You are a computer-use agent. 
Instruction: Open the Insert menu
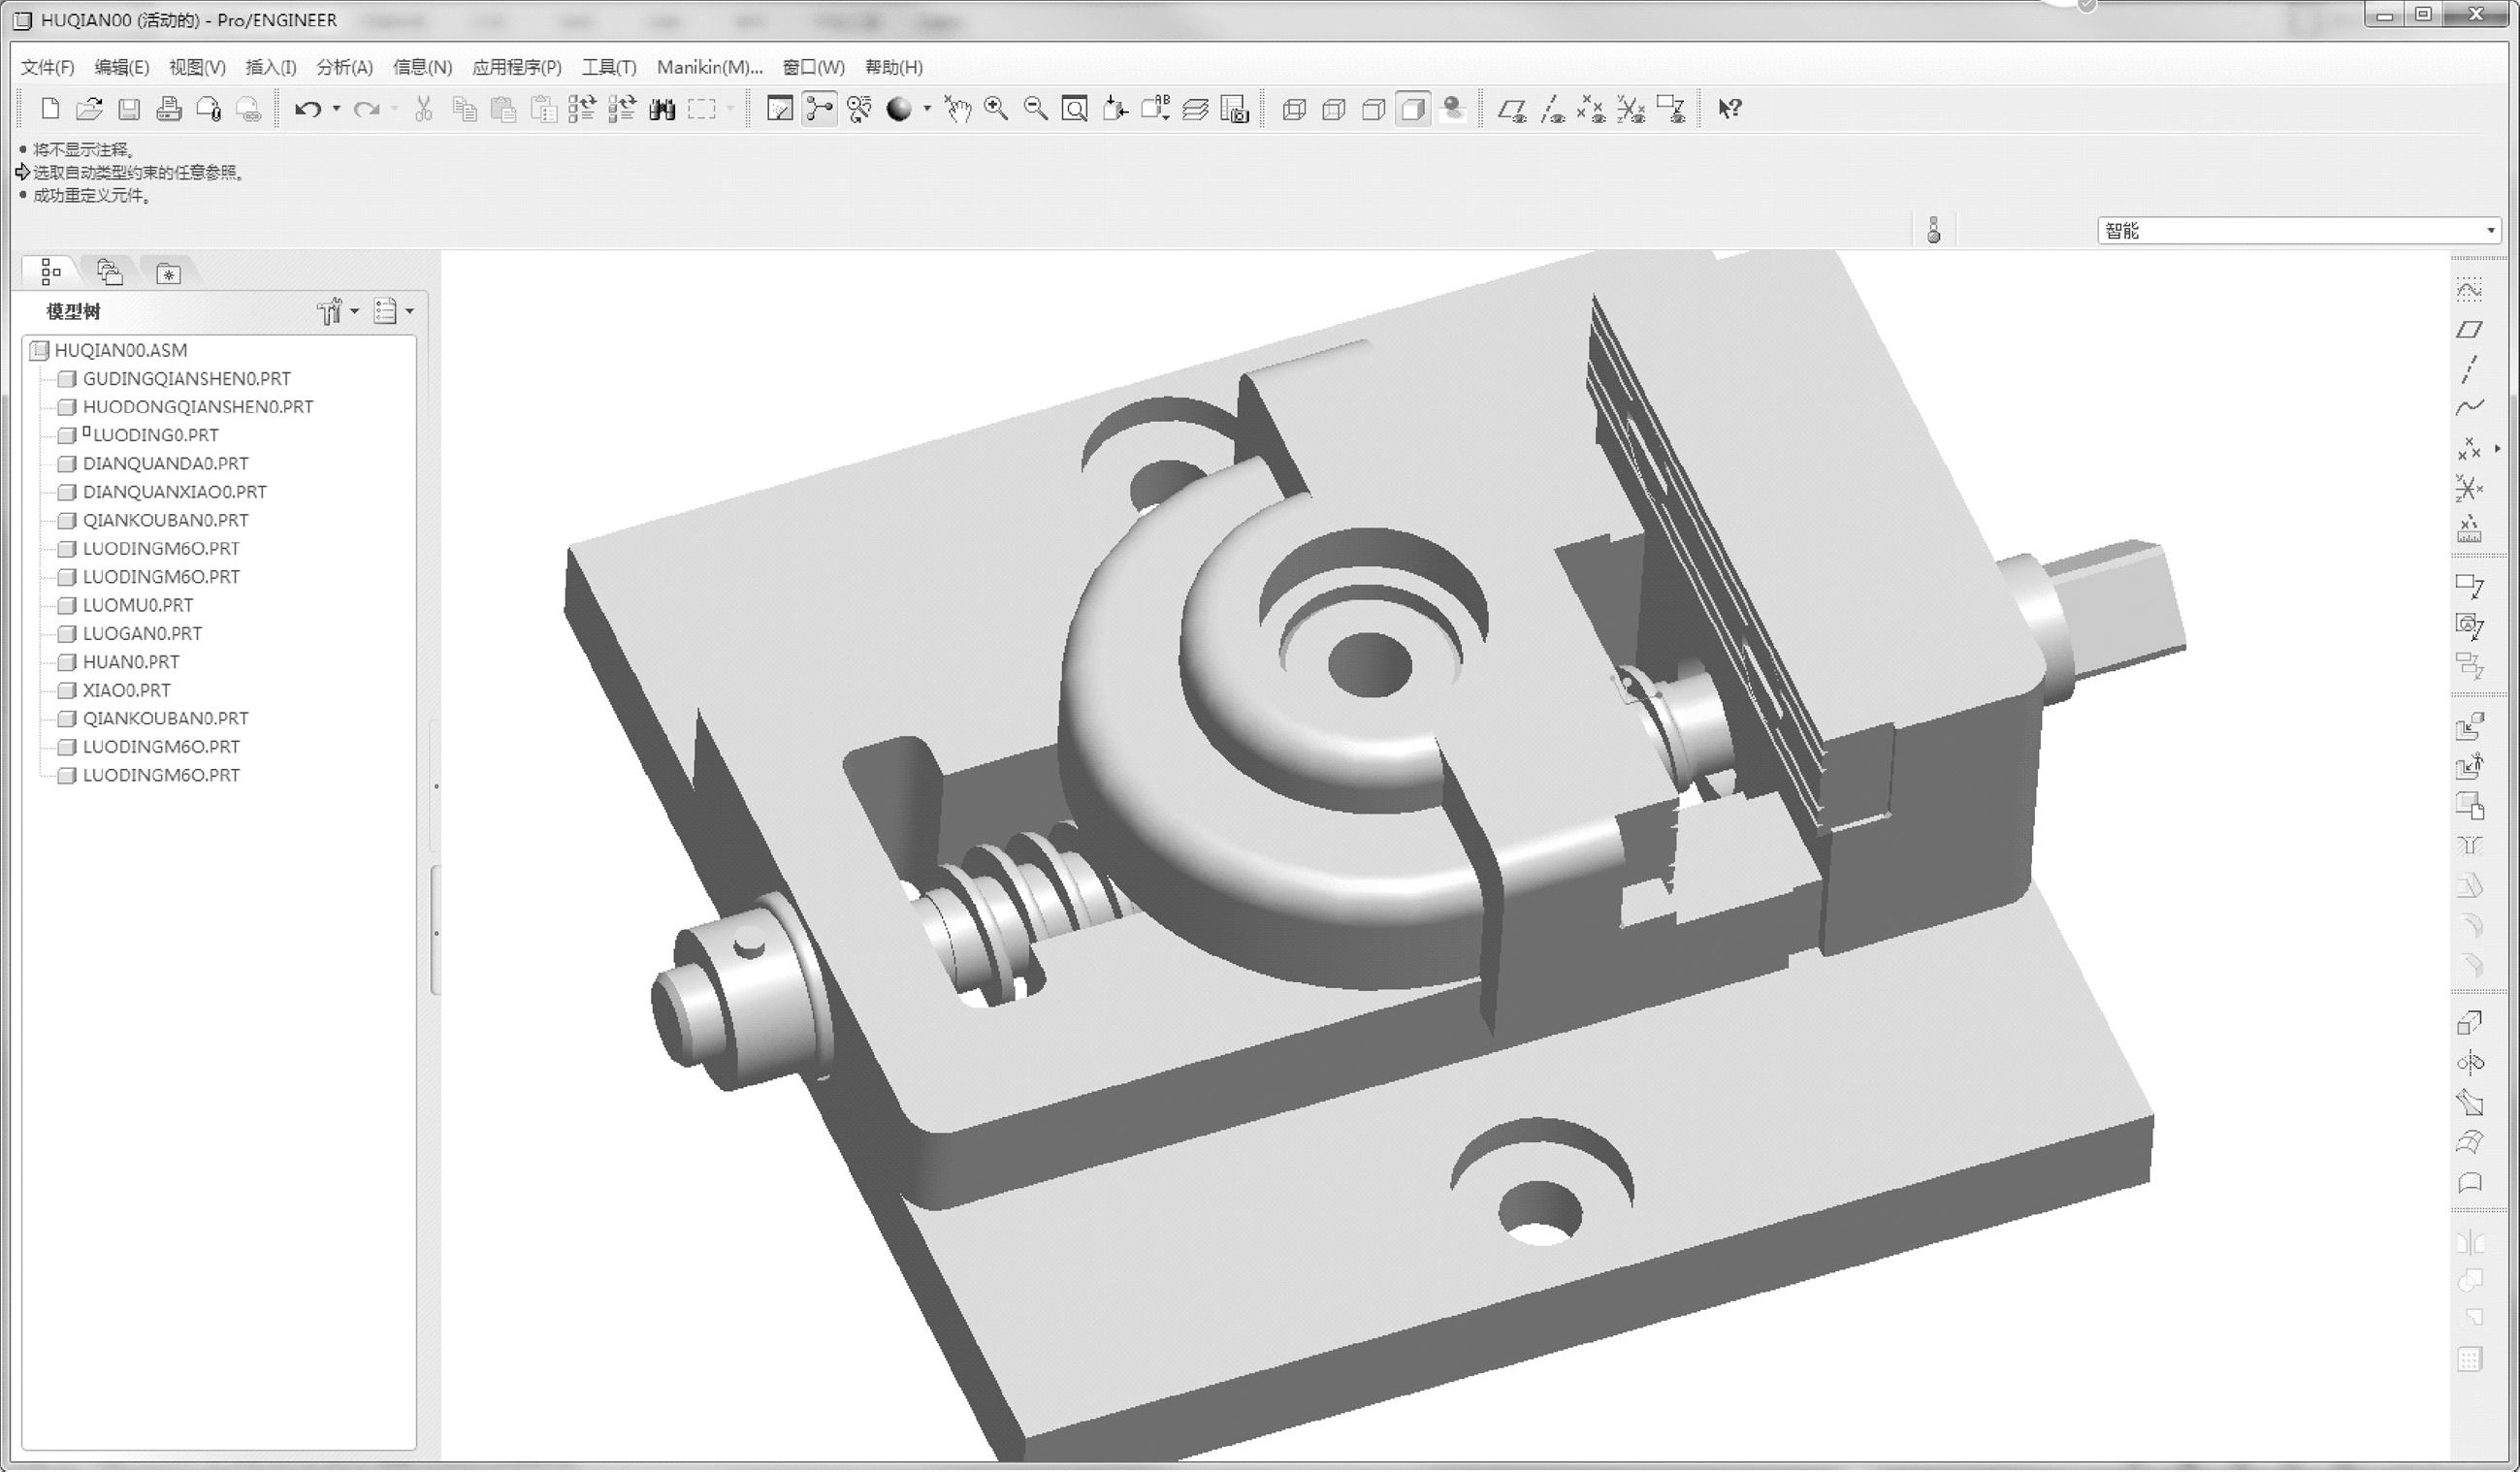(x=270, y=67)
